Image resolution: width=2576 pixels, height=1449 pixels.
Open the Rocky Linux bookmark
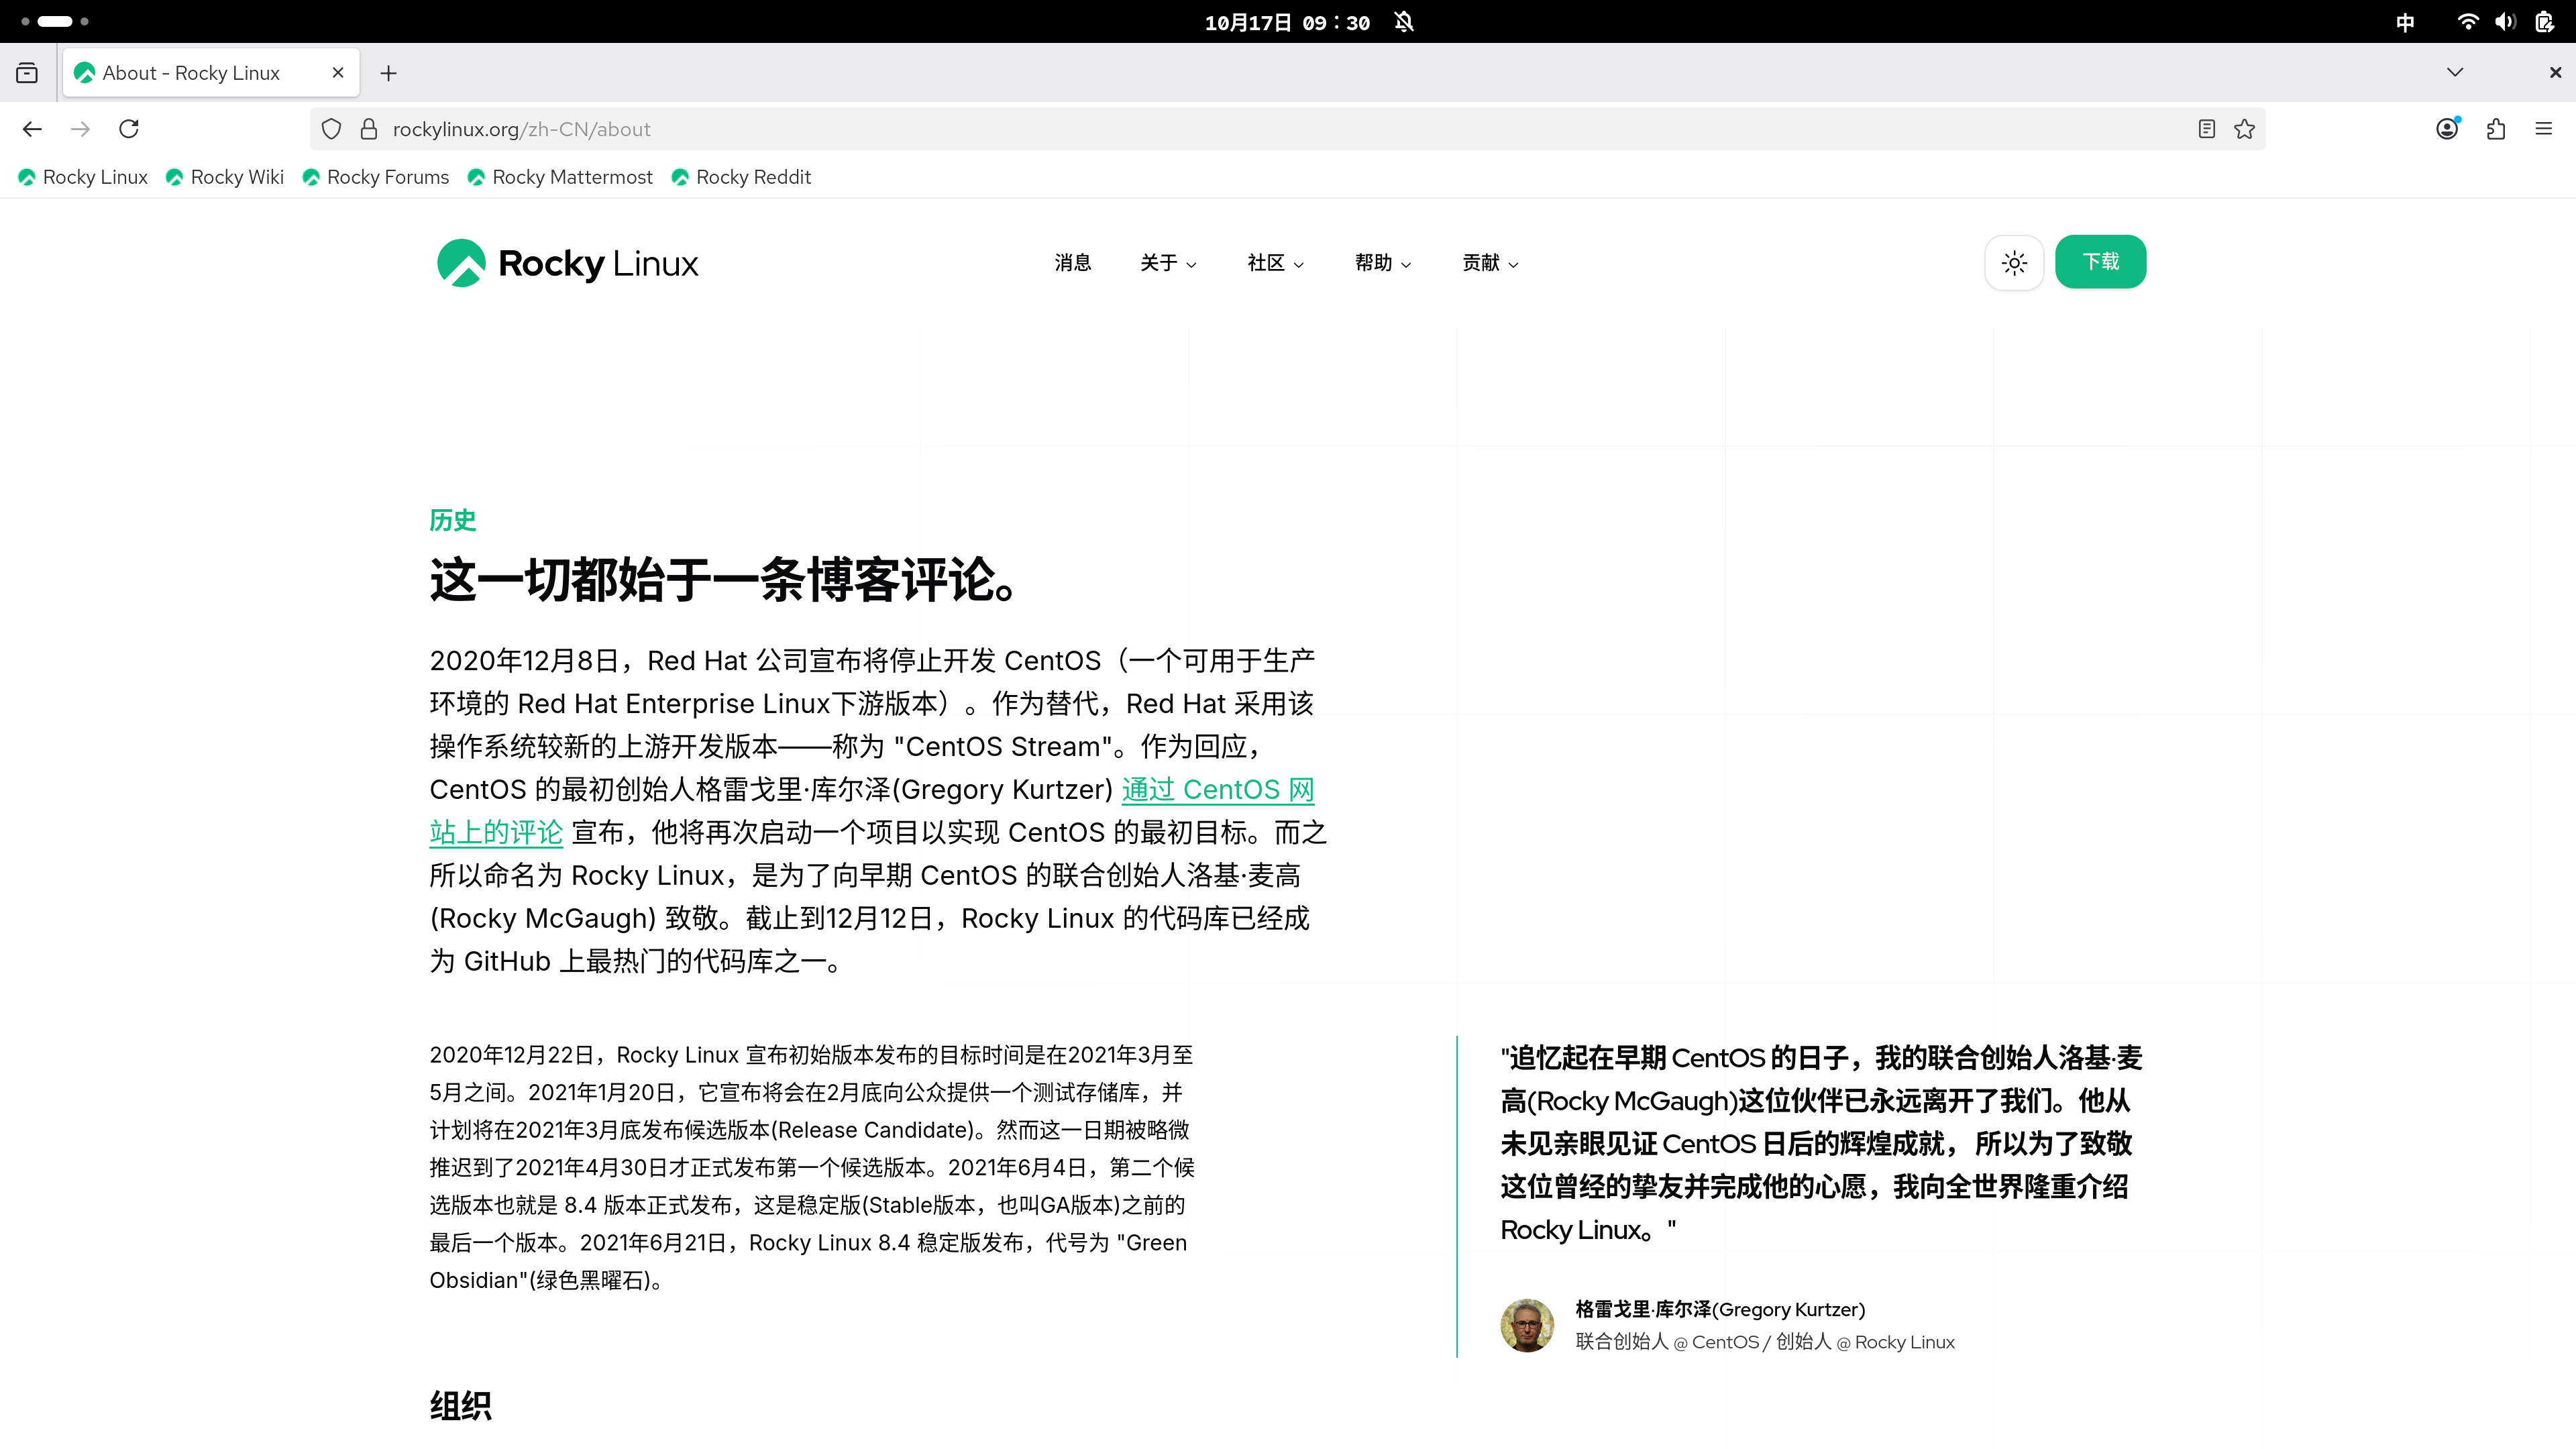coord(83,177)
